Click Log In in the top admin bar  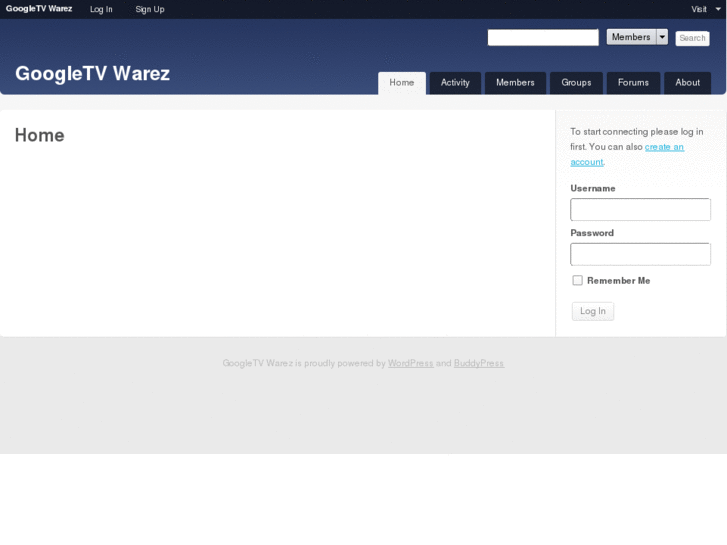tap(101, 9)
